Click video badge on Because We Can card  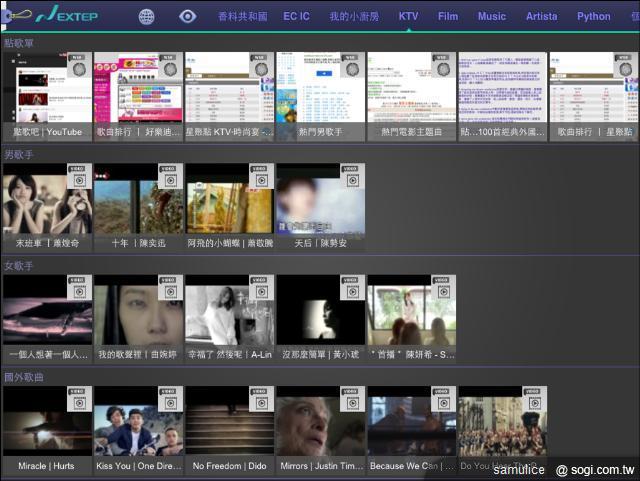[443, 399]
